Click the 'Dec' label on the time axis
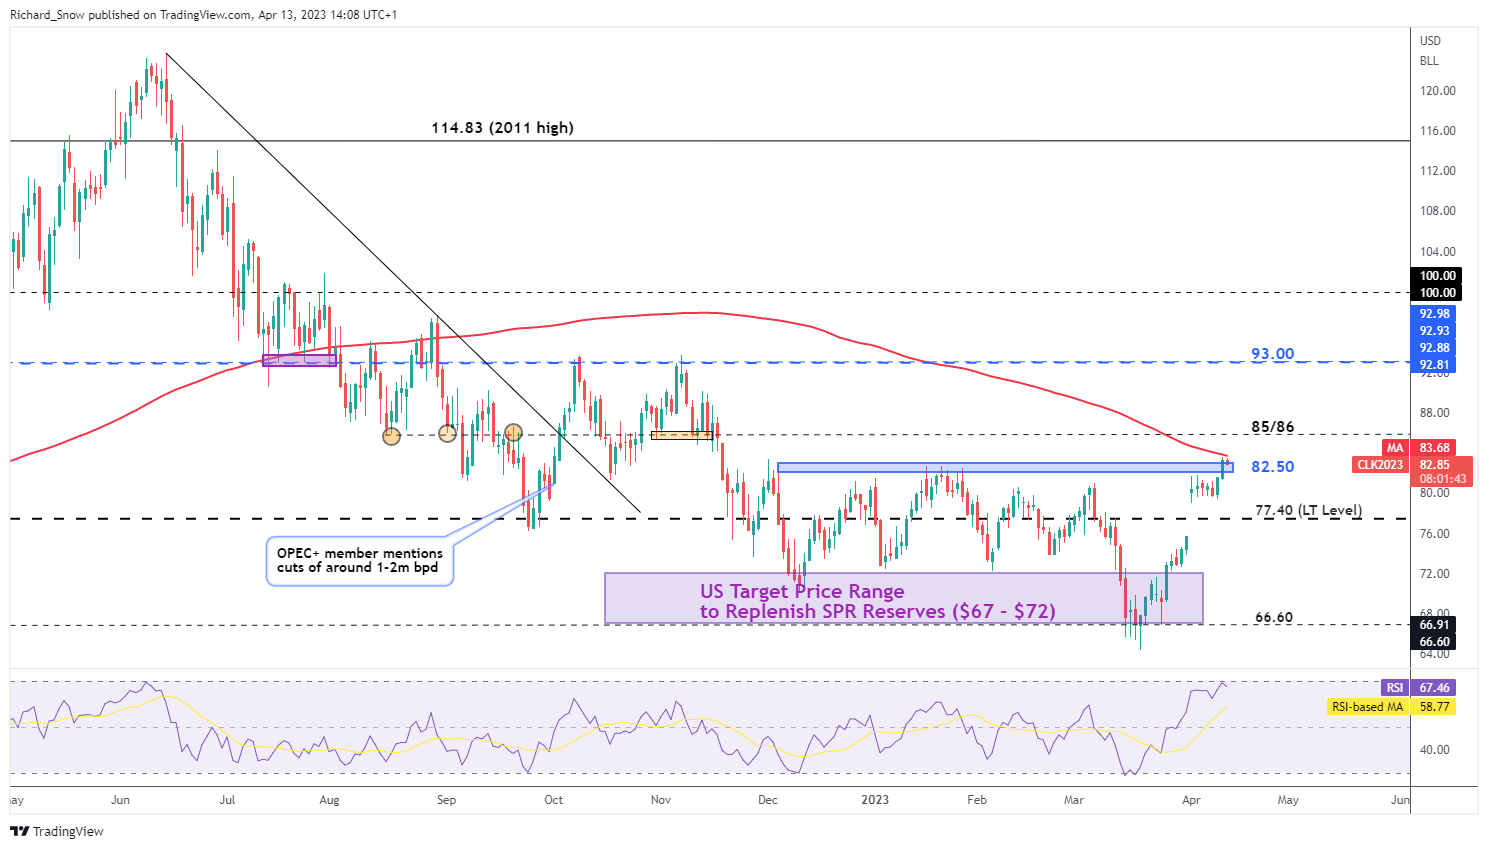The height and width of the screenshot is (849, 1488). click(x=768, y=800)
